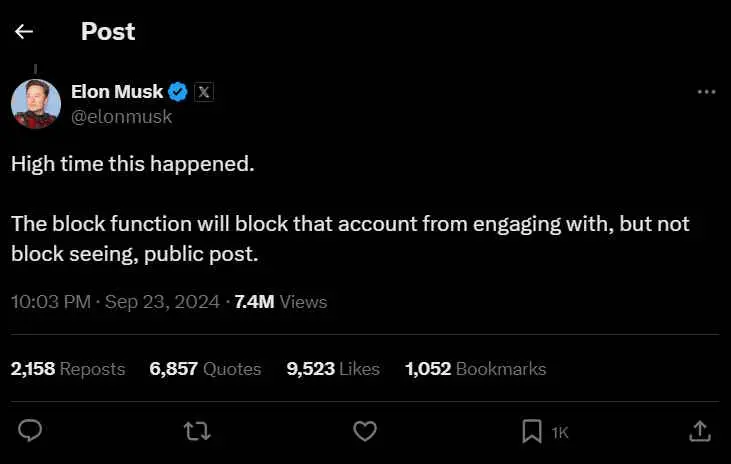Viewport: 731px width, 464px height.
Task: View the 6,857 Quotes list
Action: [x=205, y=369]
